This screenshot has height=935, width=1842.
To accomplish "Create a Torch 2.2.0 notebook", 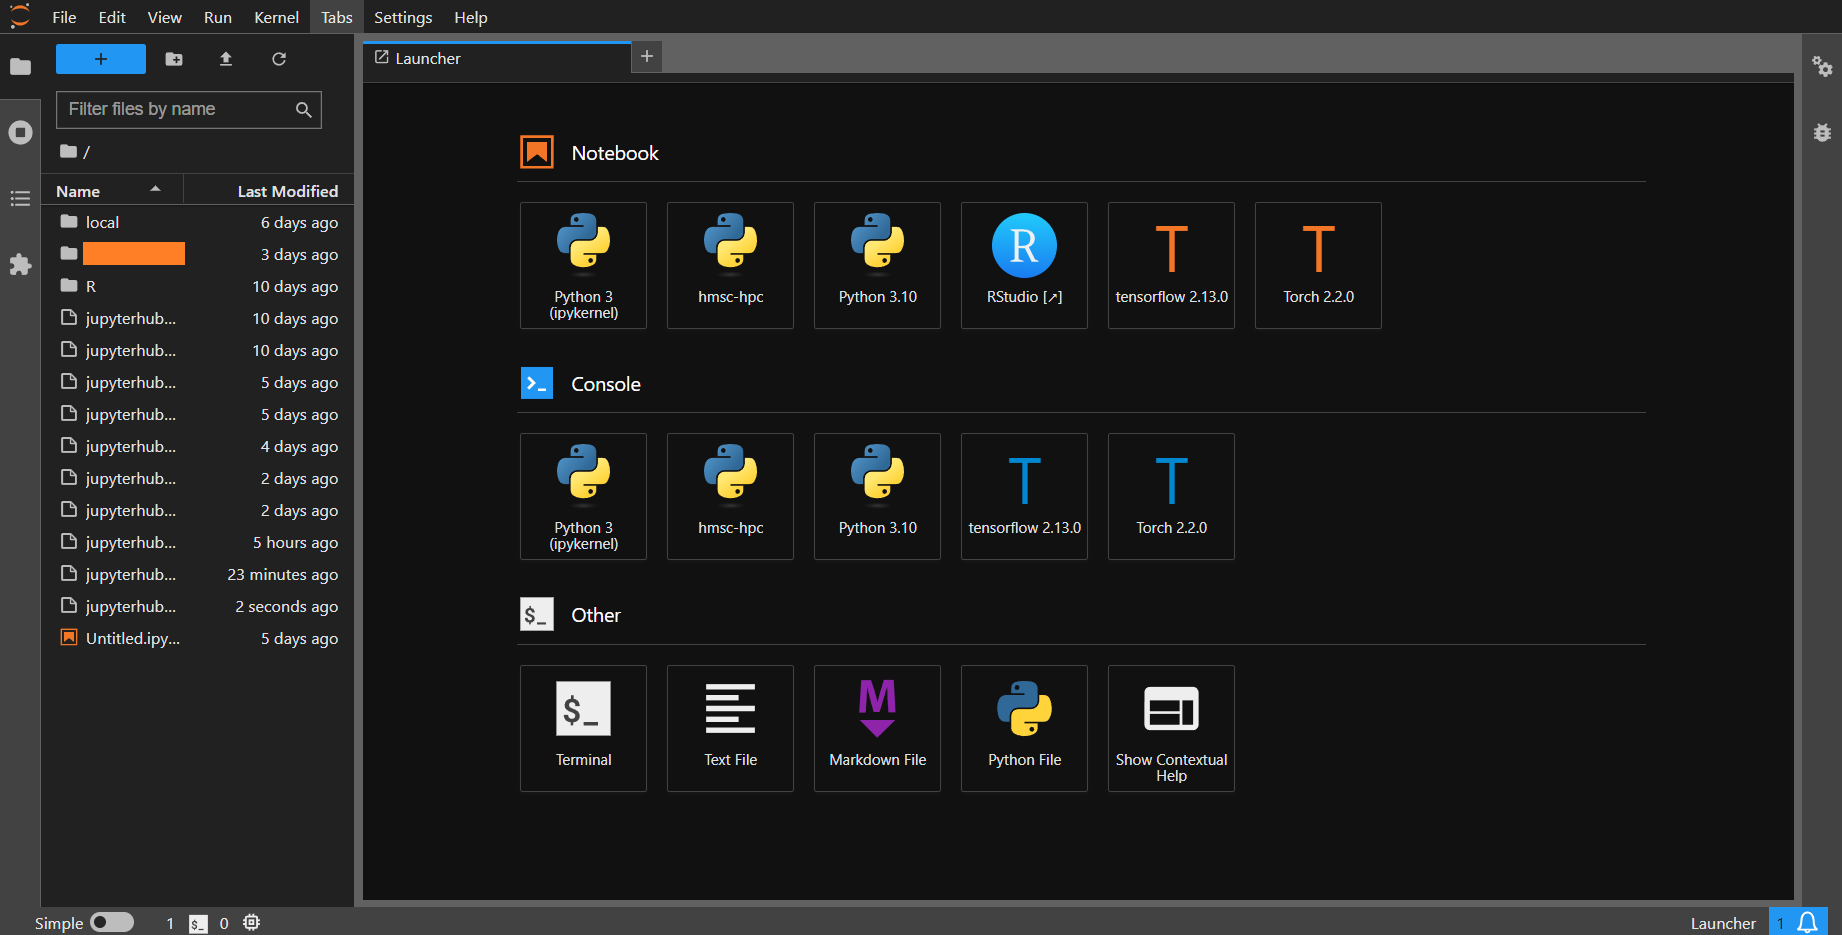I will (1318, 265).
